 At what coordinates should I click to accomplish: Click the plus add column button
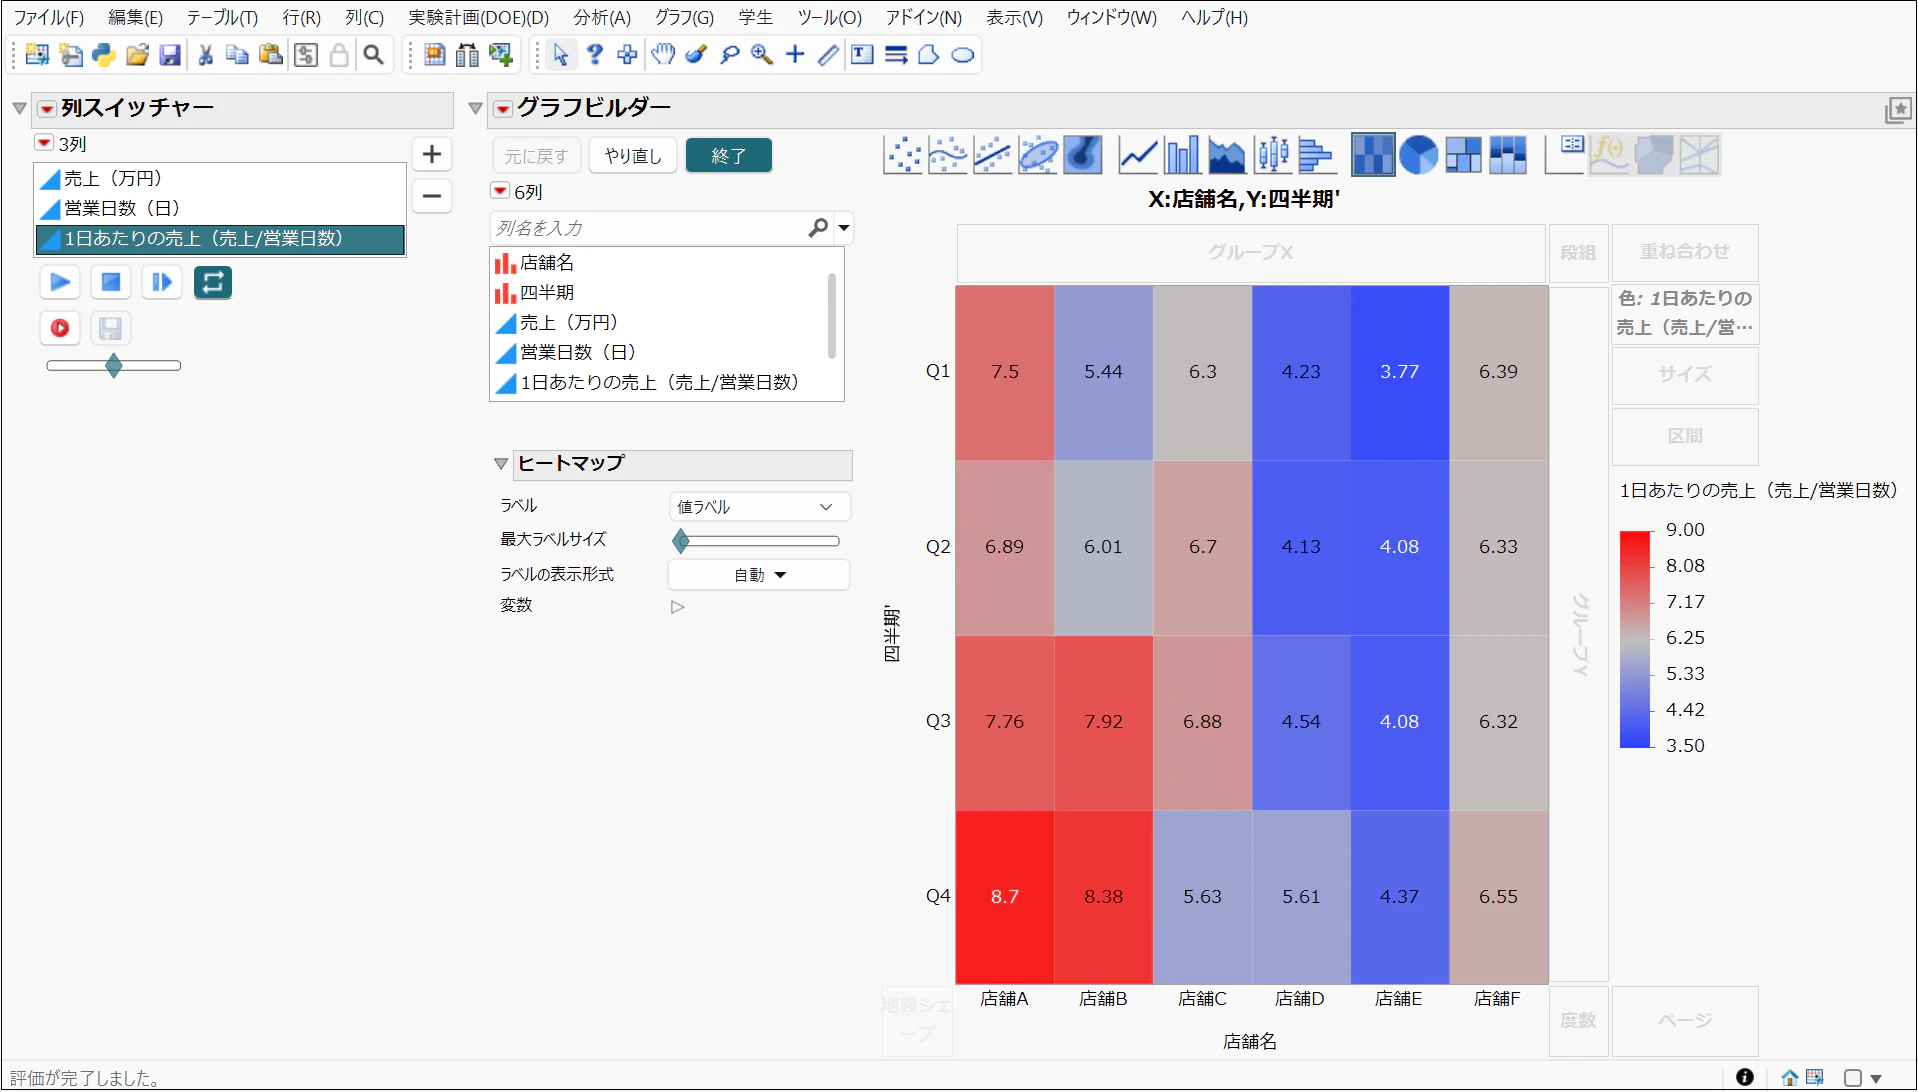pos(432,154)
